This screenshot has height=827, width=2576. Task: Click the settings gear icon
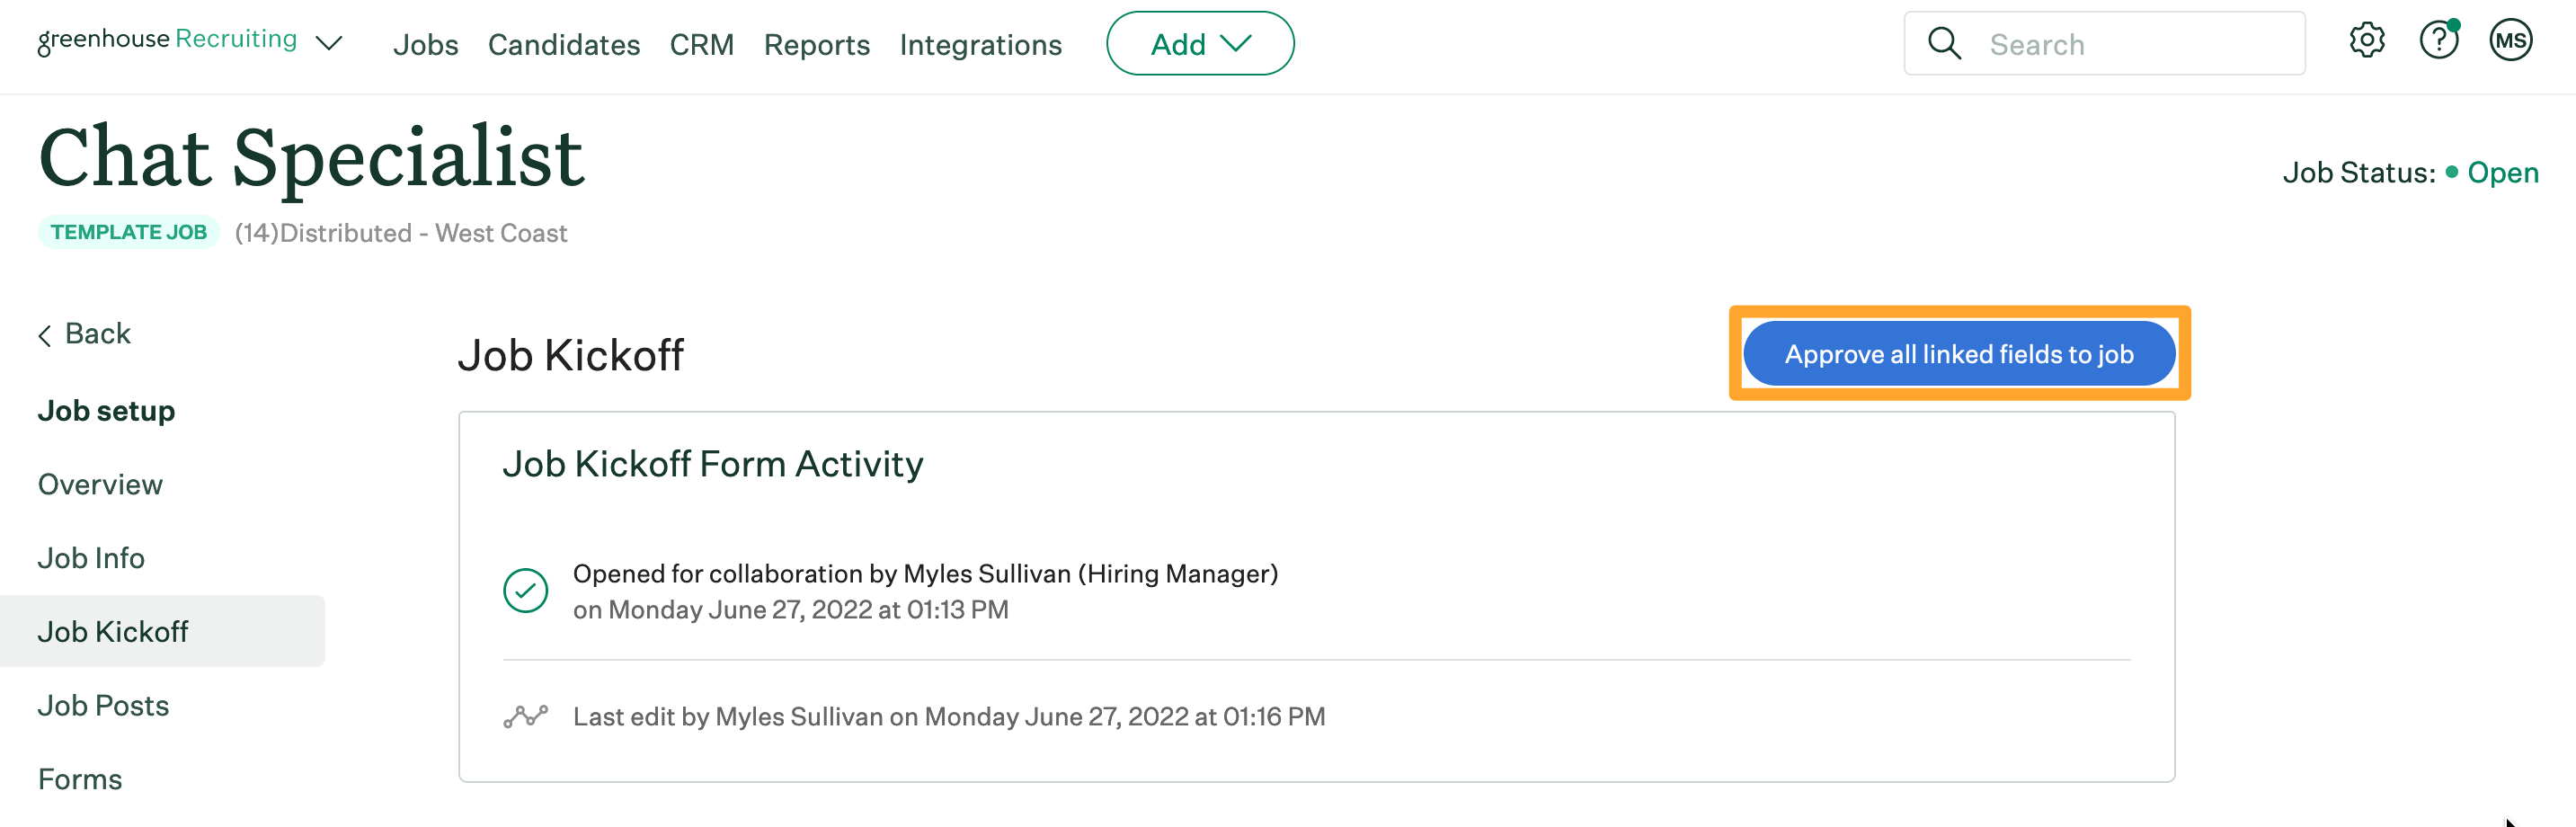2366,41
